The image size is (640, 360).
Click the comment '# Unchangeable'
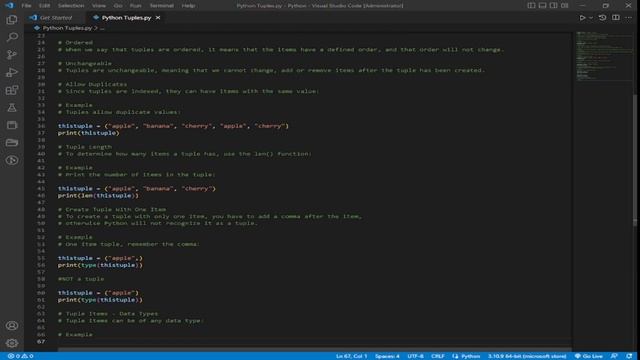coord(84,63)
